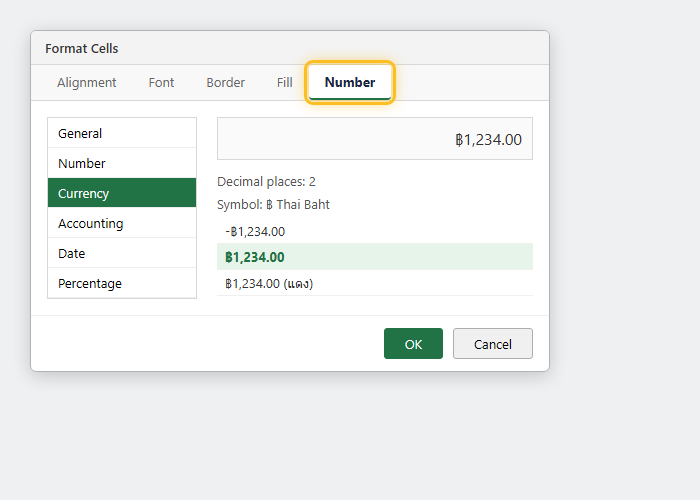Choose negative format -฿1,234.00
This screenshot has height=500, width=700.
tap(375, 231)
